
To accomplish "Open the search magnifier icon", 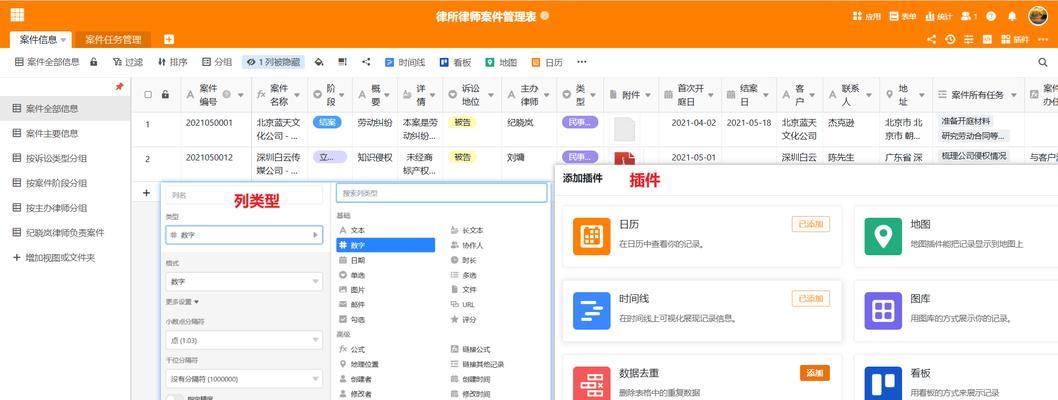I will (x=1042, y=62).
